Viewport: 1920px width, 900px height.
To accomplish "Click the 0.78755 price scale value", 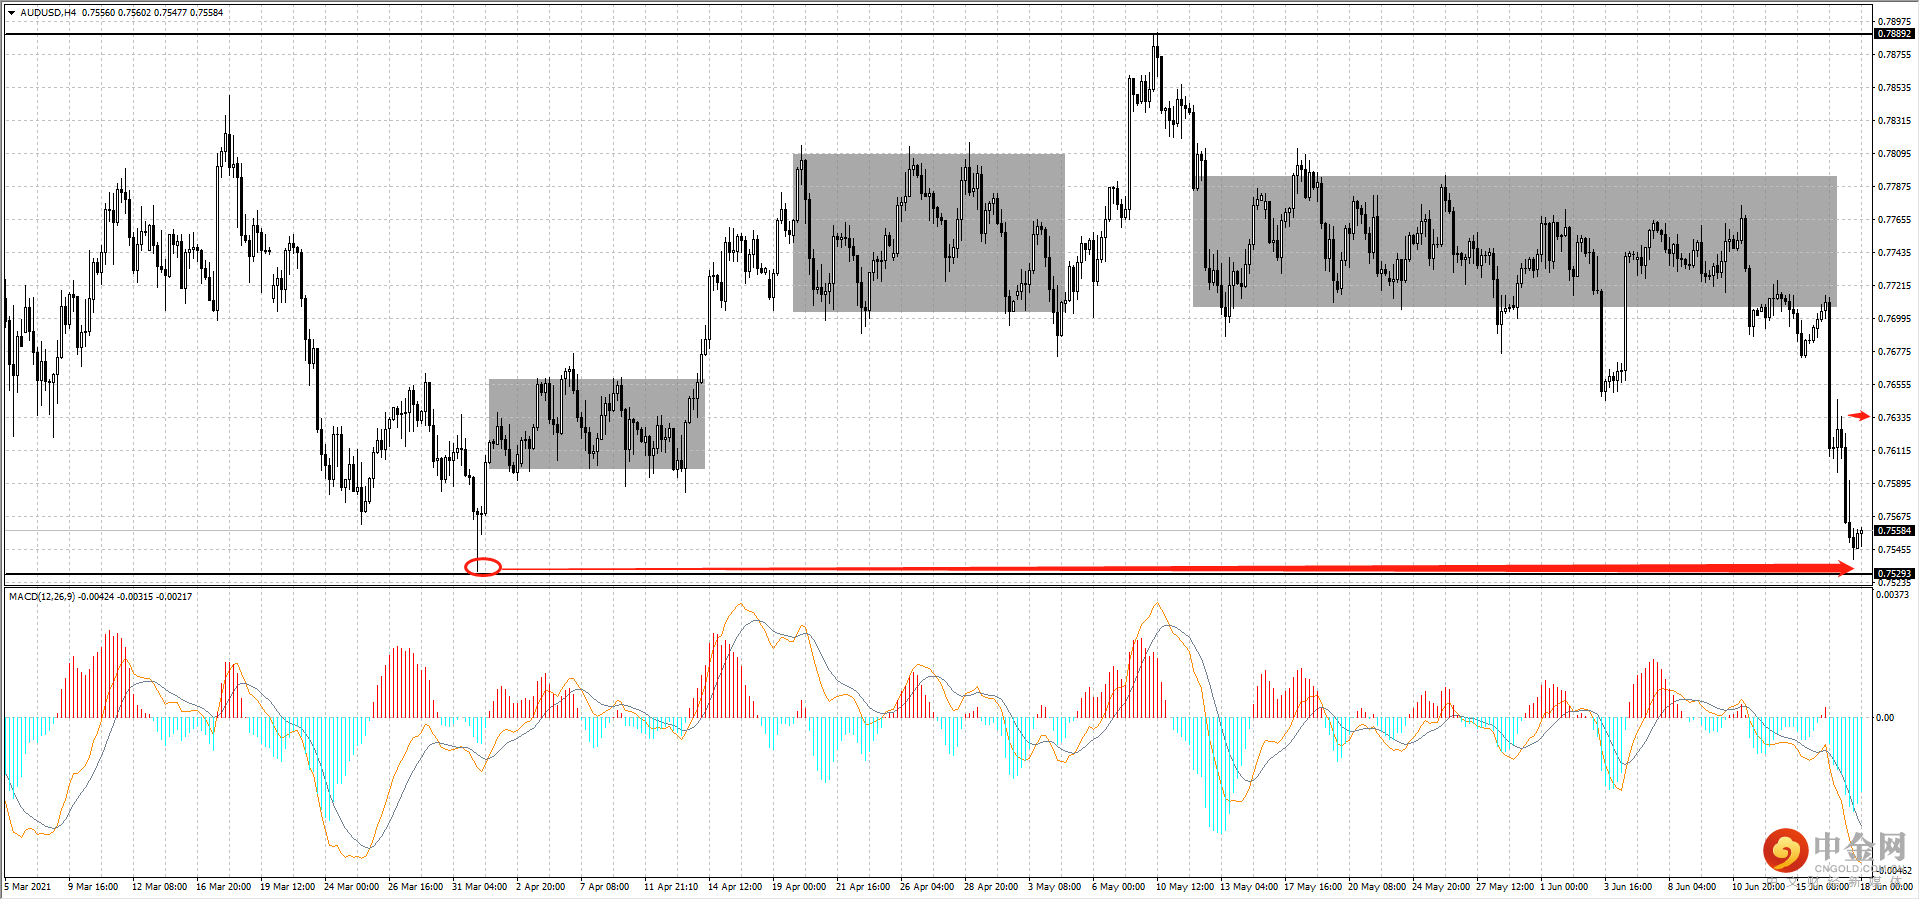I will click(x=1894, y=55).
